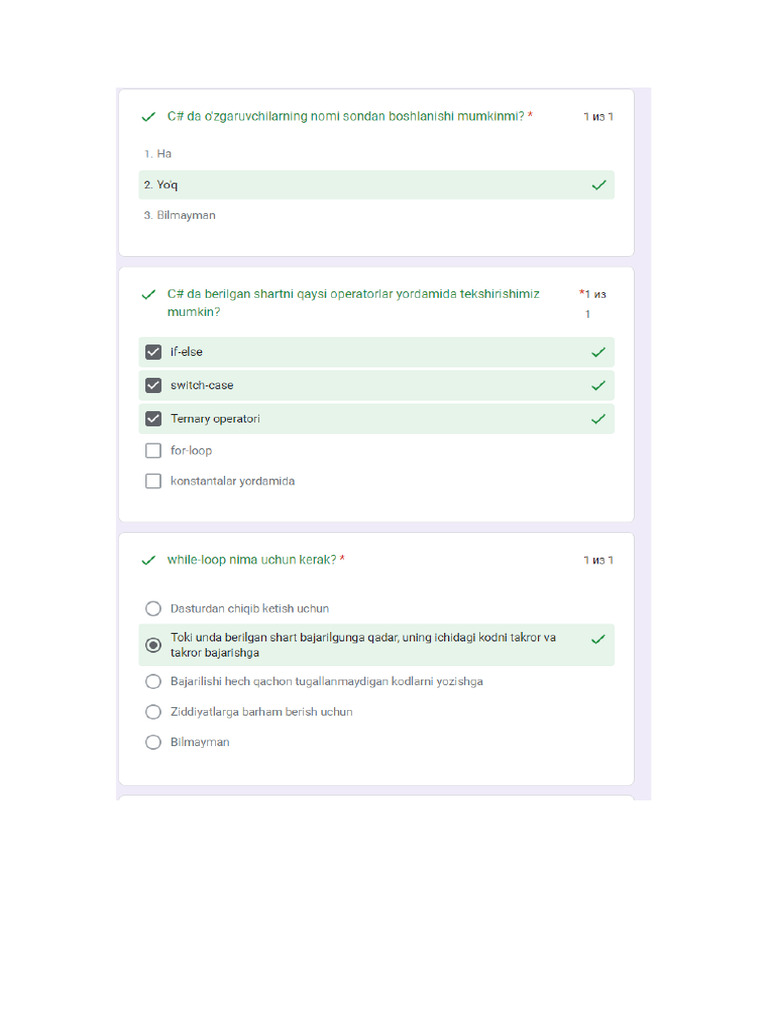Select the last 'Bilmayman' radio button

point(153,742)
